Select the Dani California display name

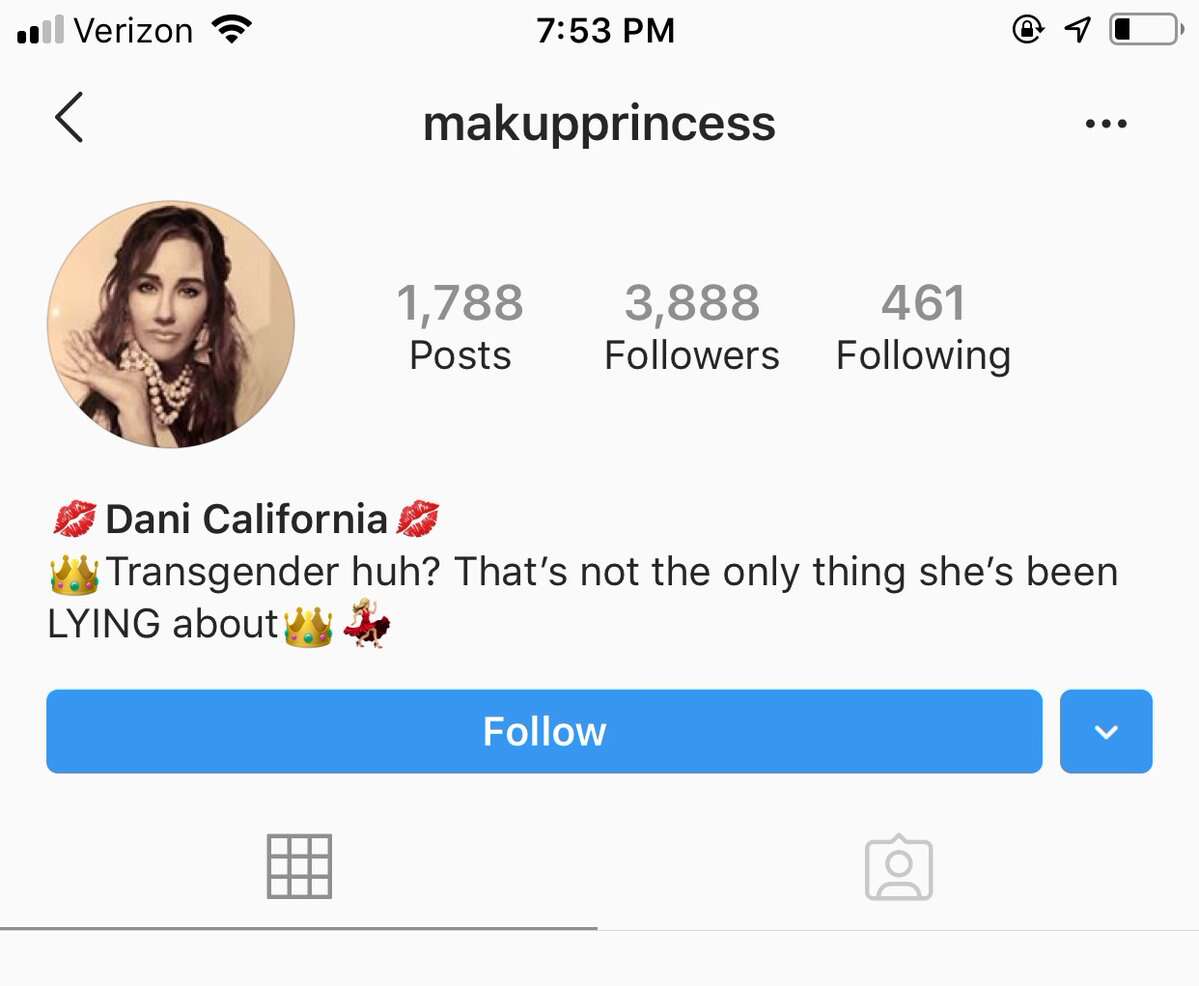click(246, 519)
